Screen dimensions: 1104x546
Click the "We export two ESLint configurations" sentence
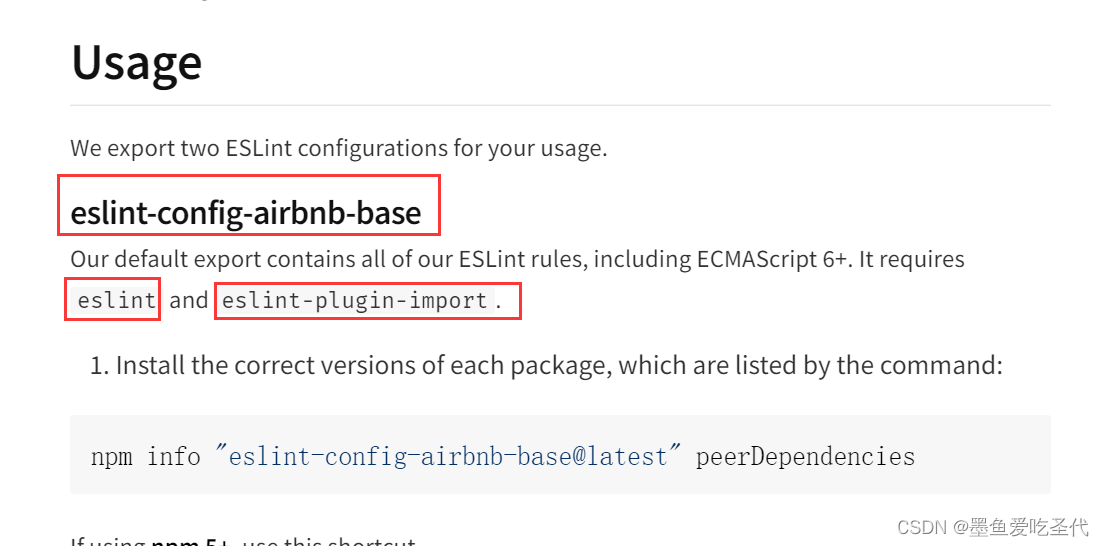[x=339, y=149]
